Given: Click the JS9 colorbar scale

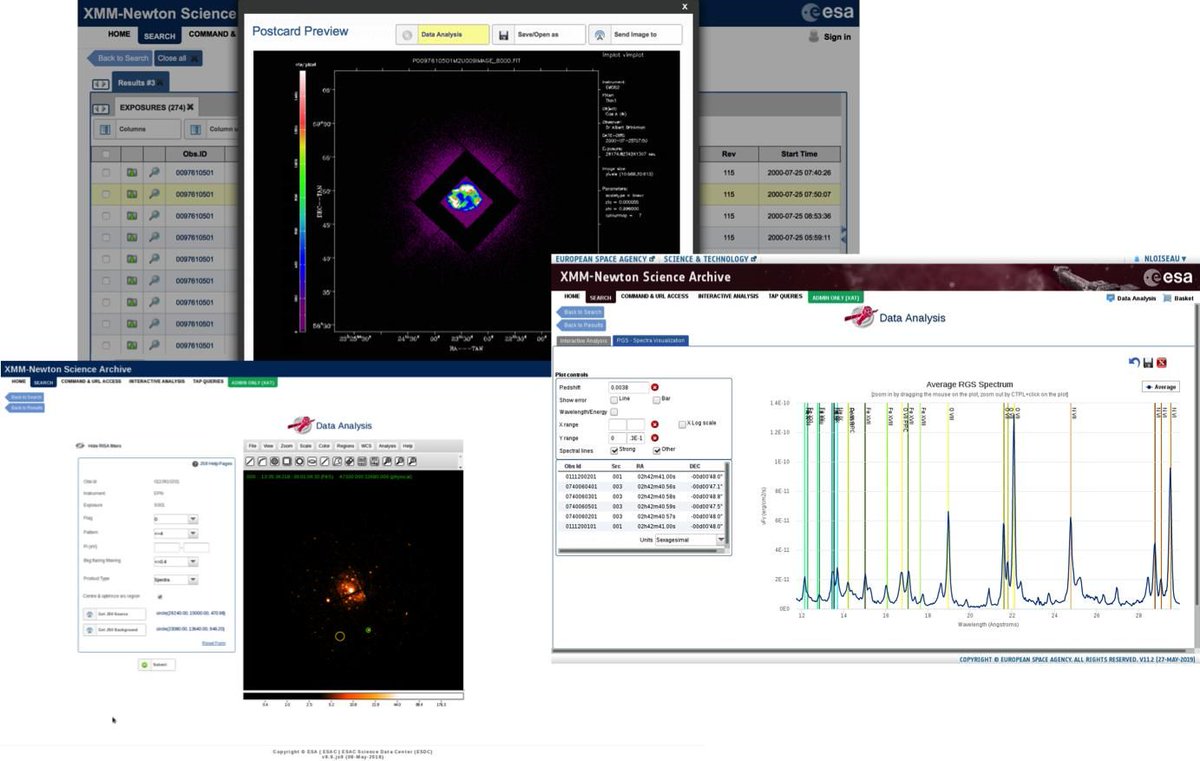Looking at the screenshot, I should [353, 695].
